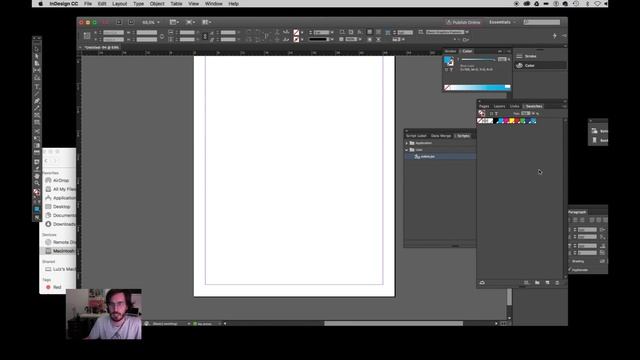Click the toolbox Fill and Stroke swatch
Viewport: 640px width, 360px height.
pyautogui.click(x=37, y=192)
